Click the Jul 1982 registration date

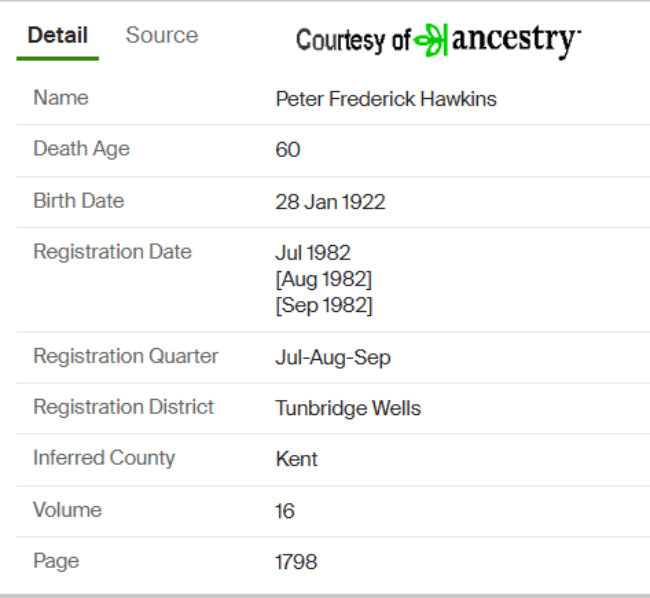[x=313, y=253]
